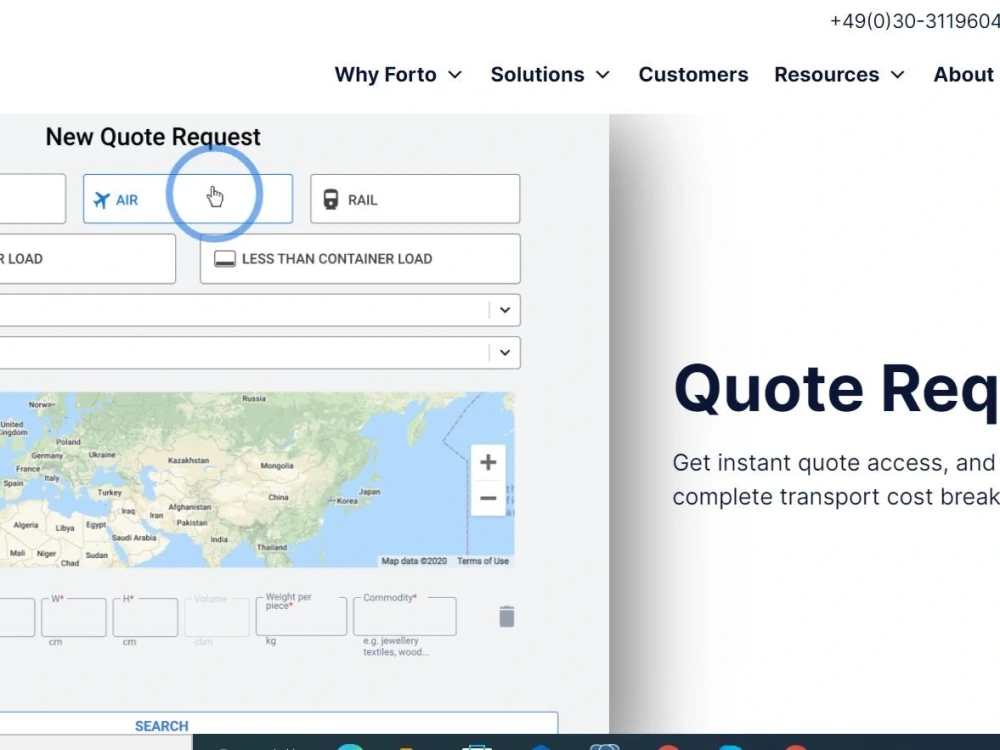1000x750 pixels.
Task: Select the partially visible container LOAD option
Action: tap(87, 259)
